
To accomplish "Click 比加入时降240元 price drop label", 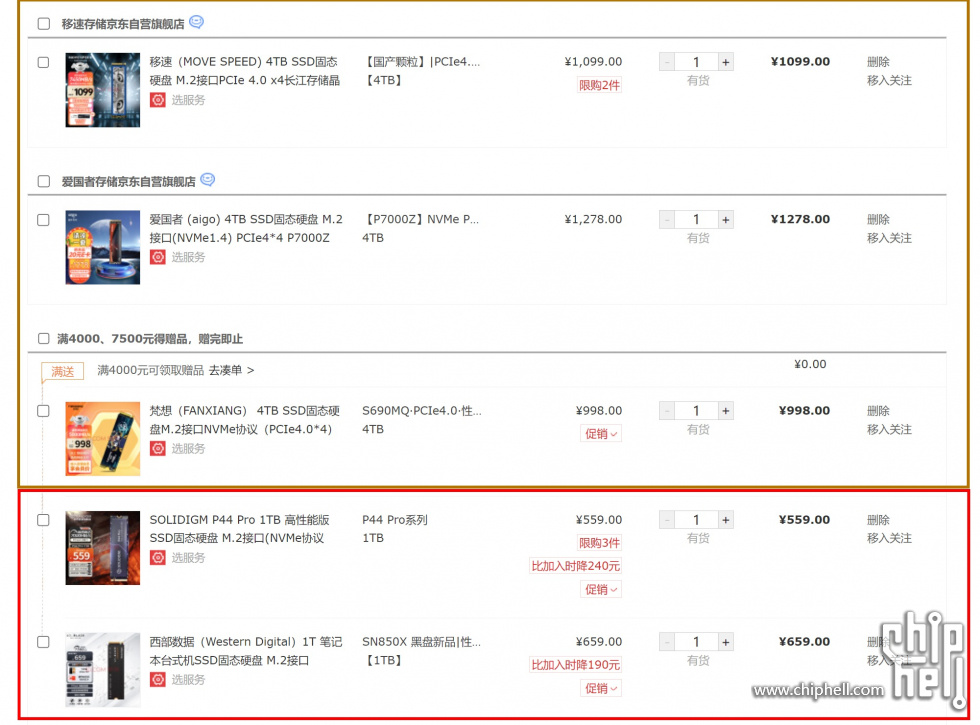I will point(575,566).
